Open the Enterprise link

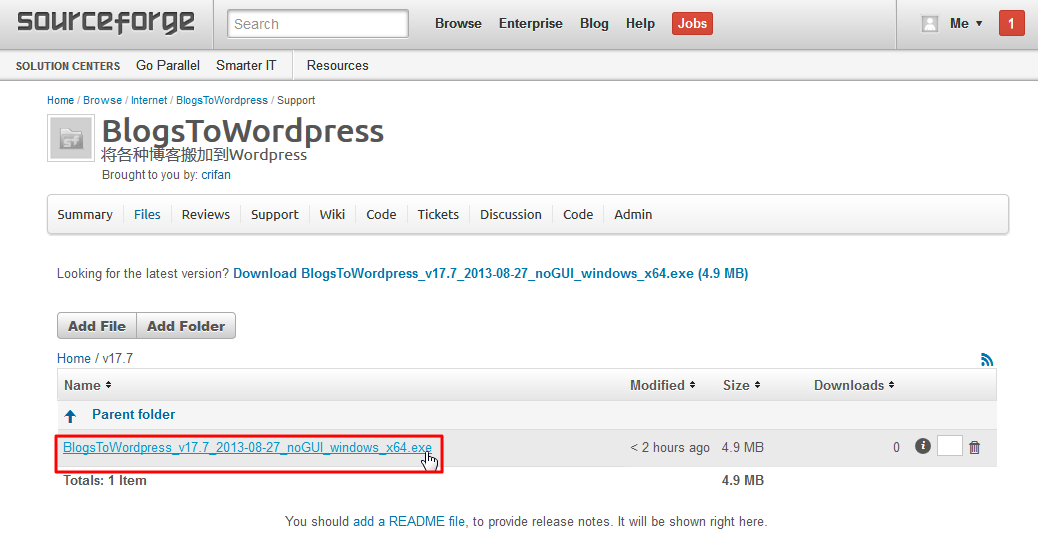point(530,23)
